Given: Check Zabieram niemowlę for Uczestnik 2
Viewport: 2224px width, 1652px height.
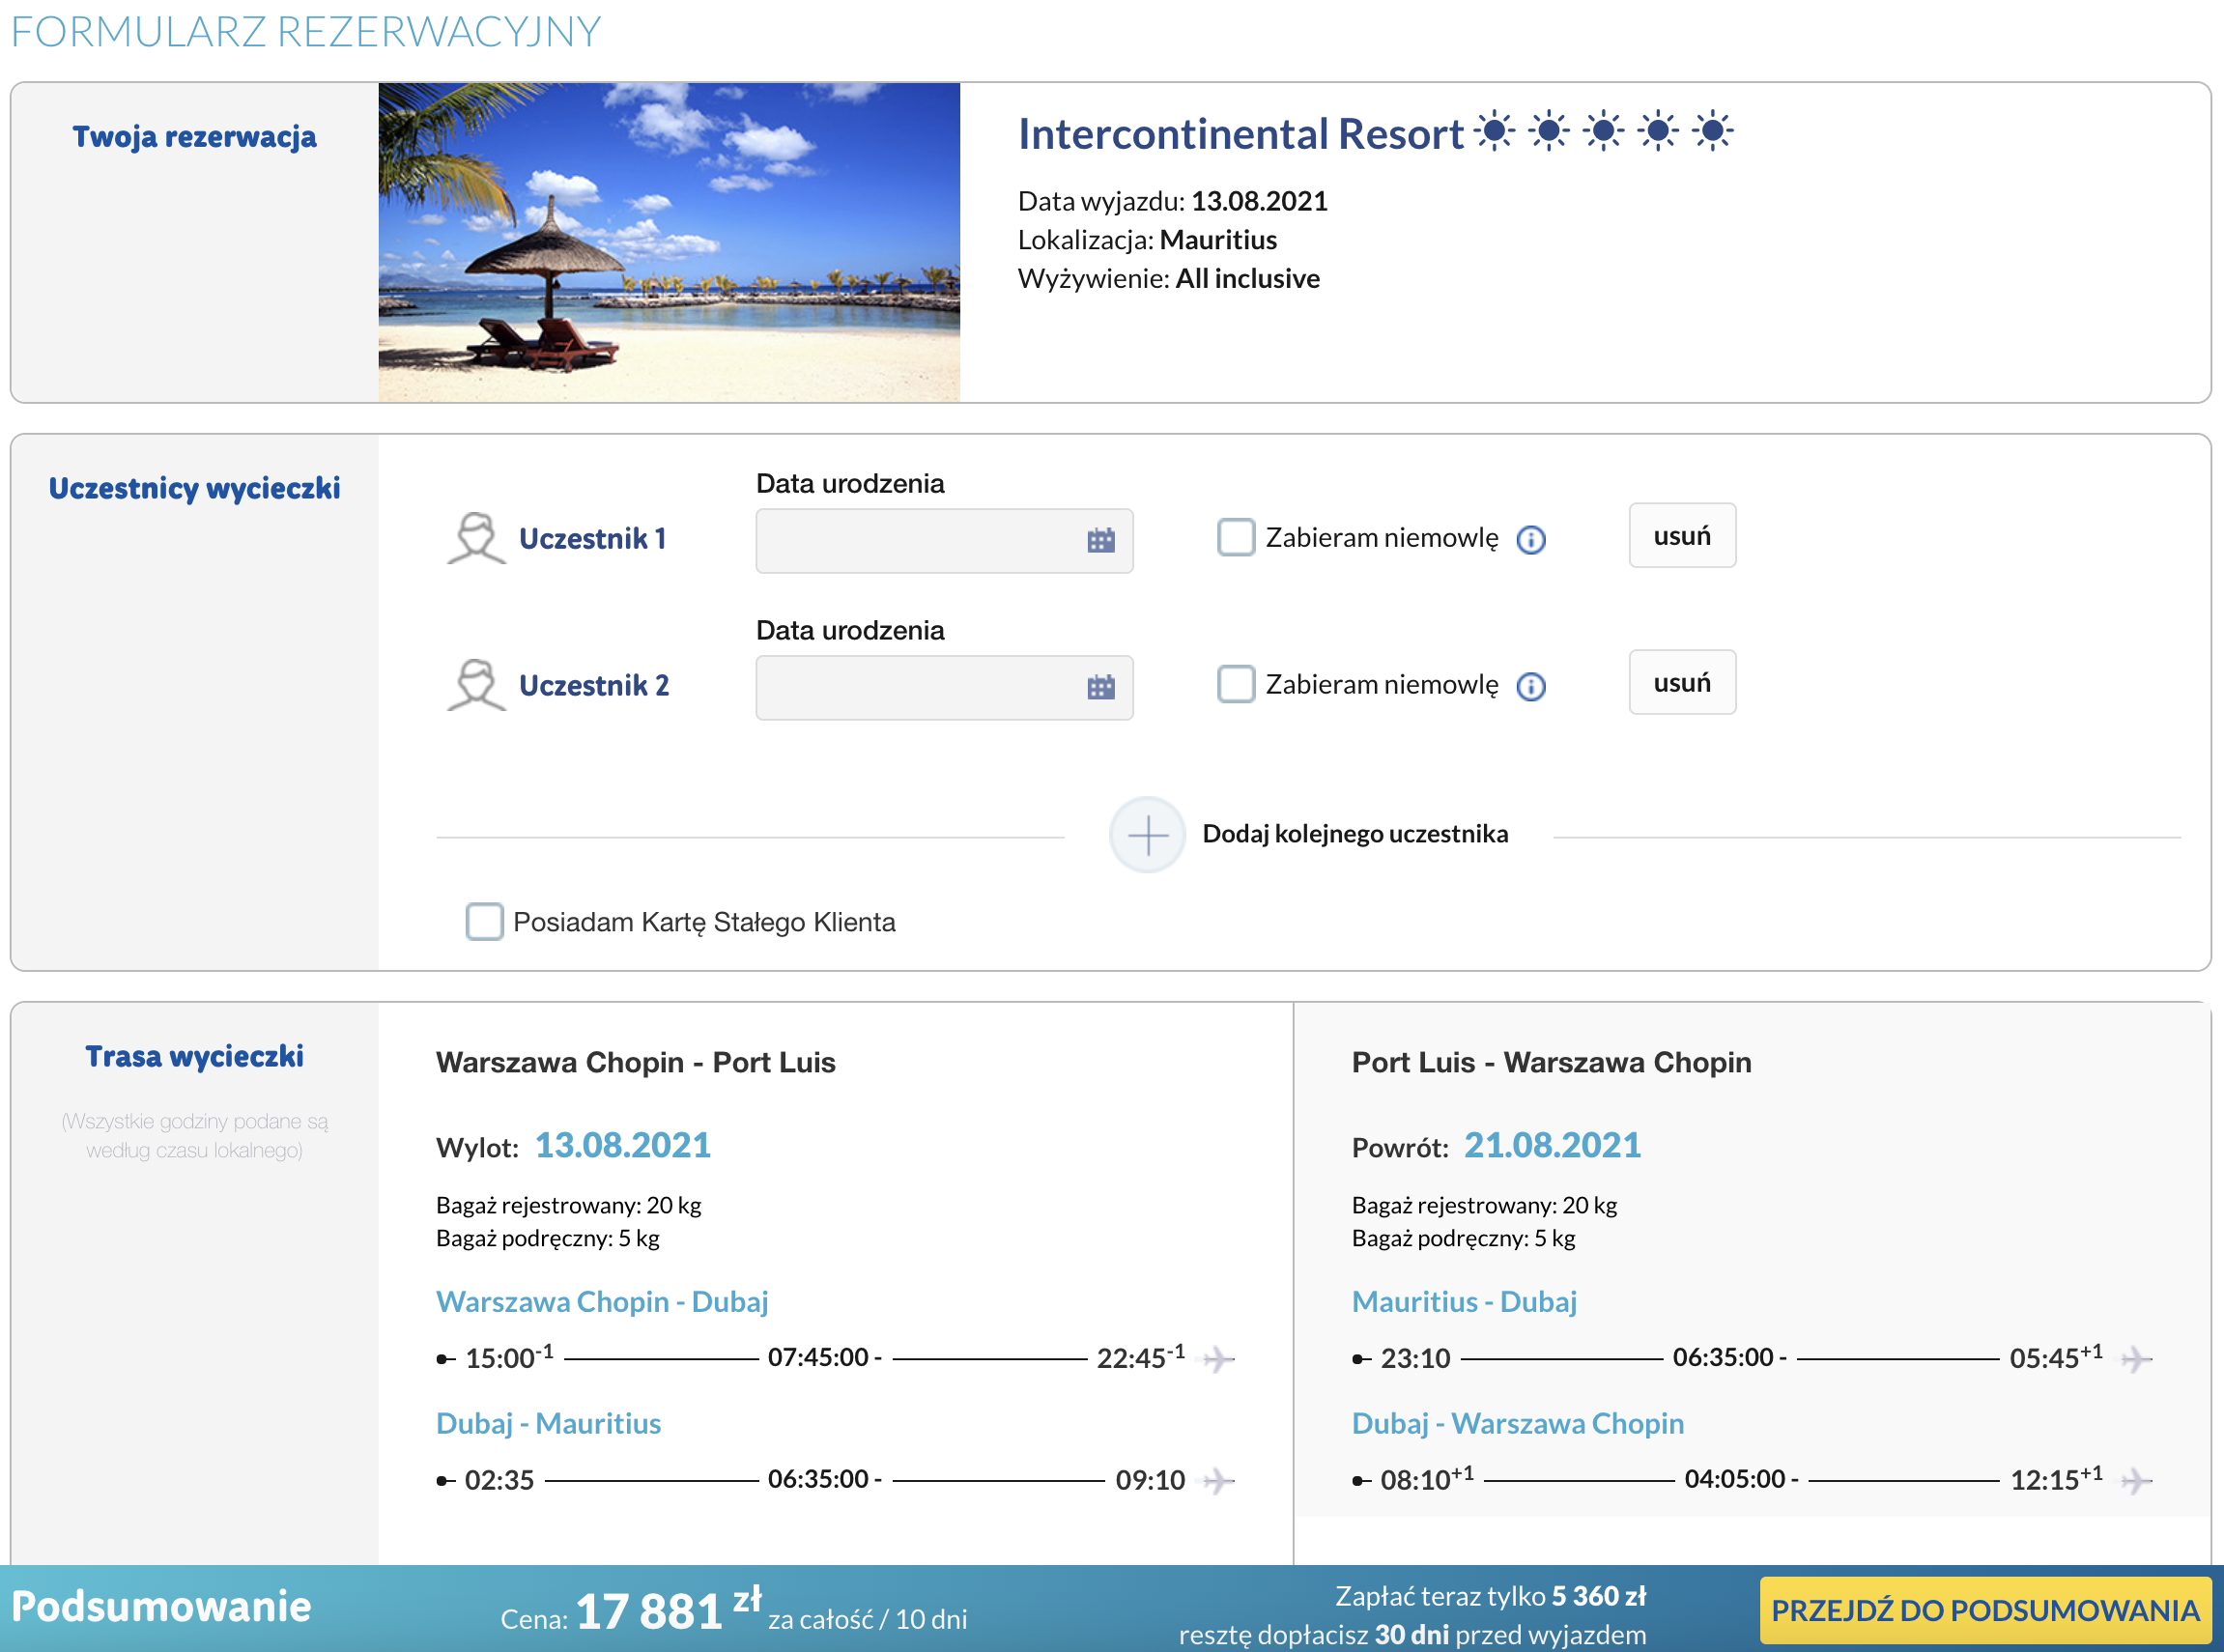Looking at the screenshot, I should 1236,684.
